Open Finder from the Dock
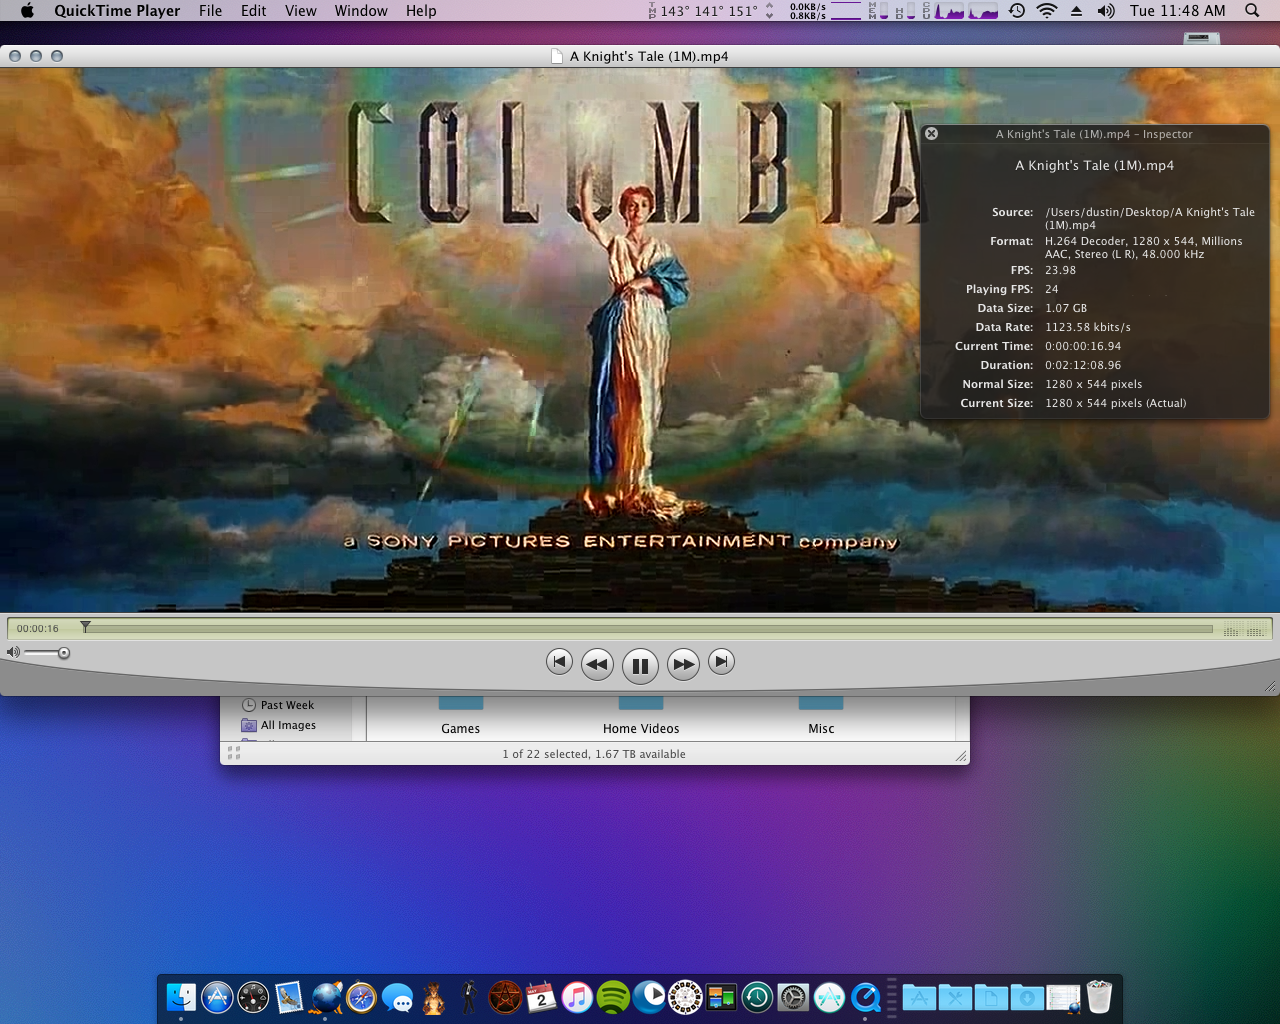1280x1024 pixels. pyautogui.click(x=181, y=997)
